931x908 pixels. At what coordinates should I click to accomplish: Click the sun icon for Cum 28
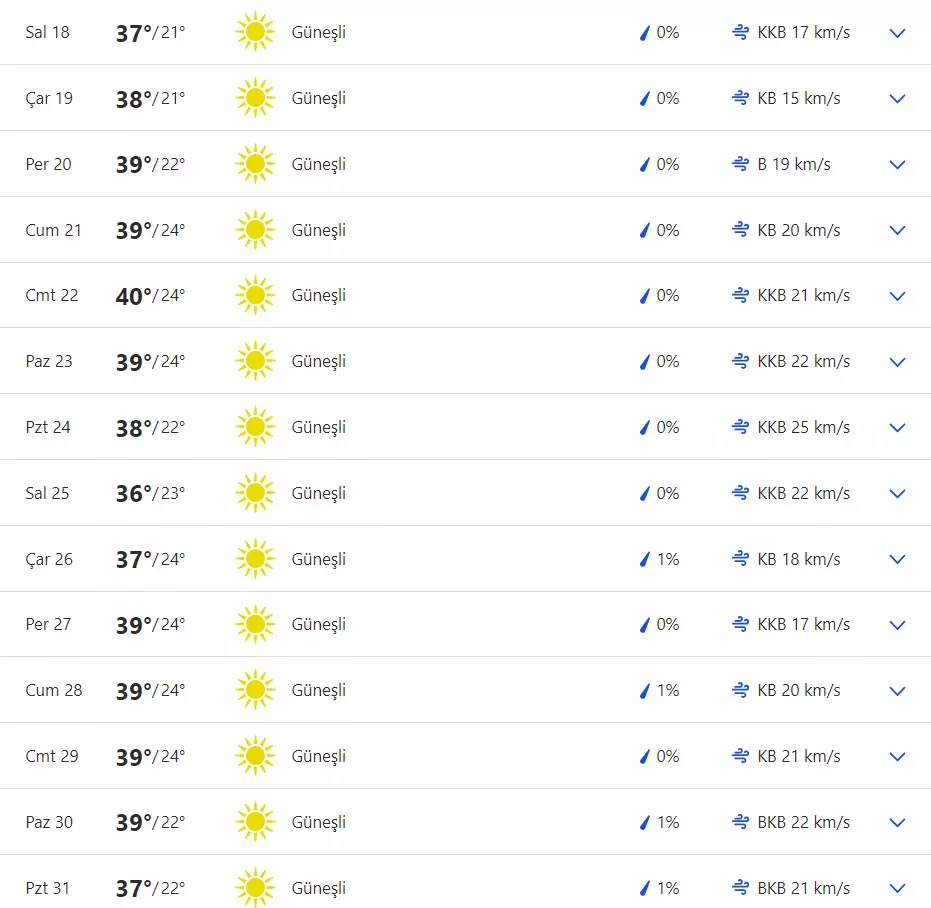(x=255, y=690)
